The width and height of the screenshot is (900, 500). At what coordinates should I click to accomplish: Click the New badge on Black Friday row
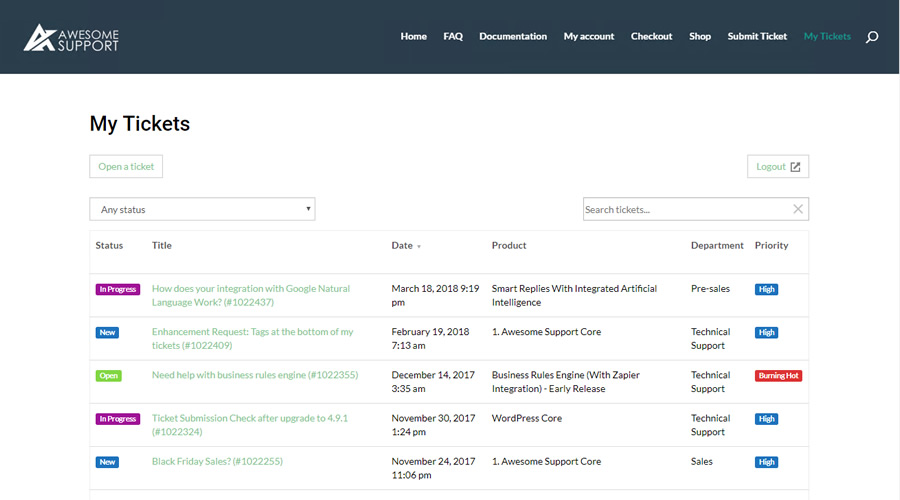[x=107, y=462]
